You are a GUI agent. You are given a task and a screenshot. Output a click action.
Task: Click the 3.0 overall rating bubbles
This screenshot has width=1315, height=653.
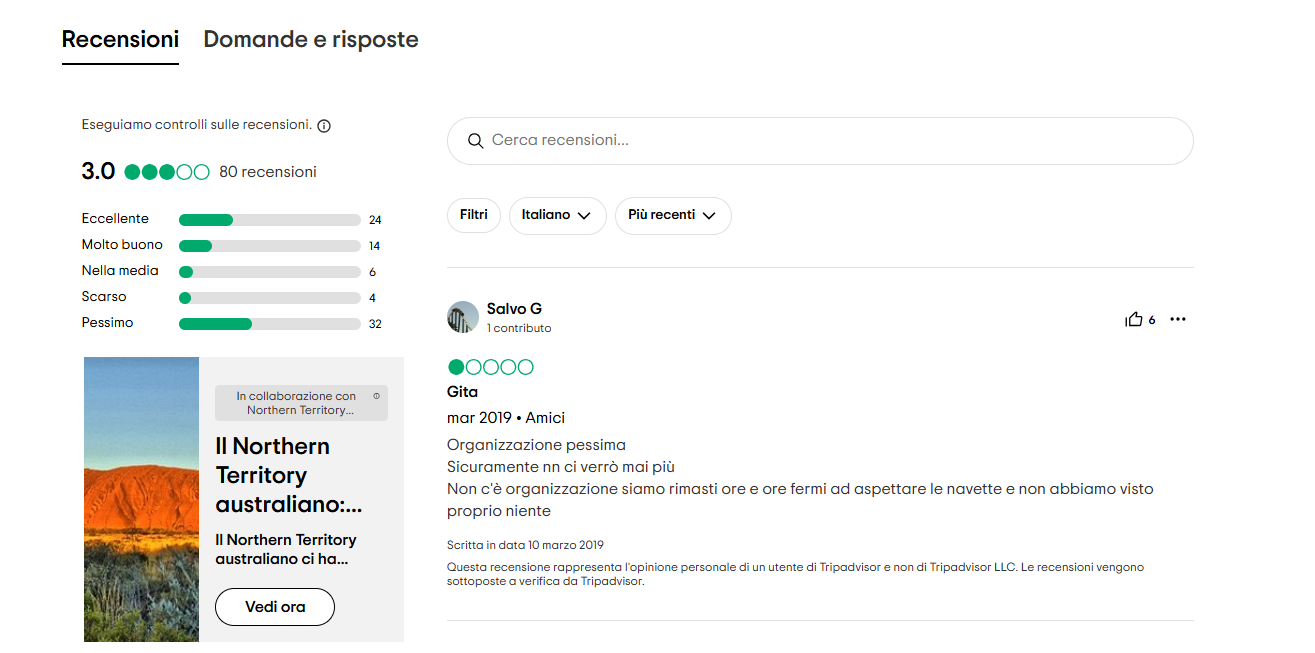tap(167, 172)
